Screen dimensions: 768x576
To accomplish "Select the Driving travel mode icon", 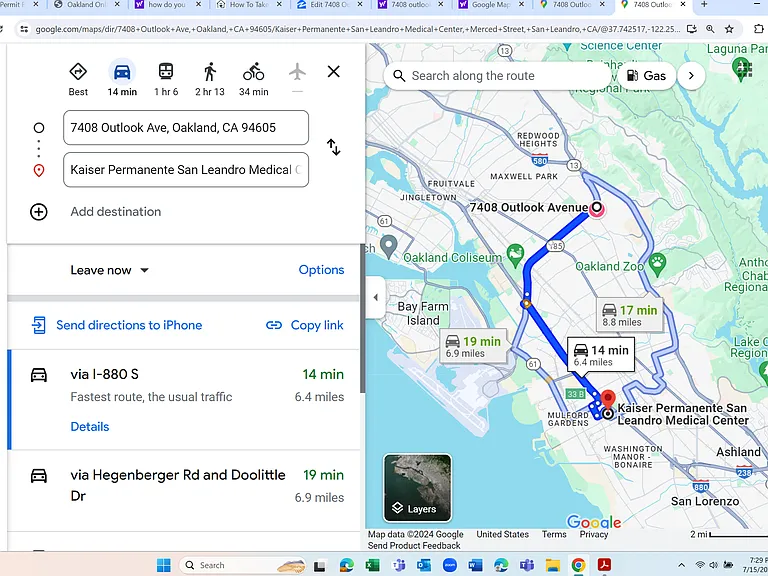I will pos(122,72).
